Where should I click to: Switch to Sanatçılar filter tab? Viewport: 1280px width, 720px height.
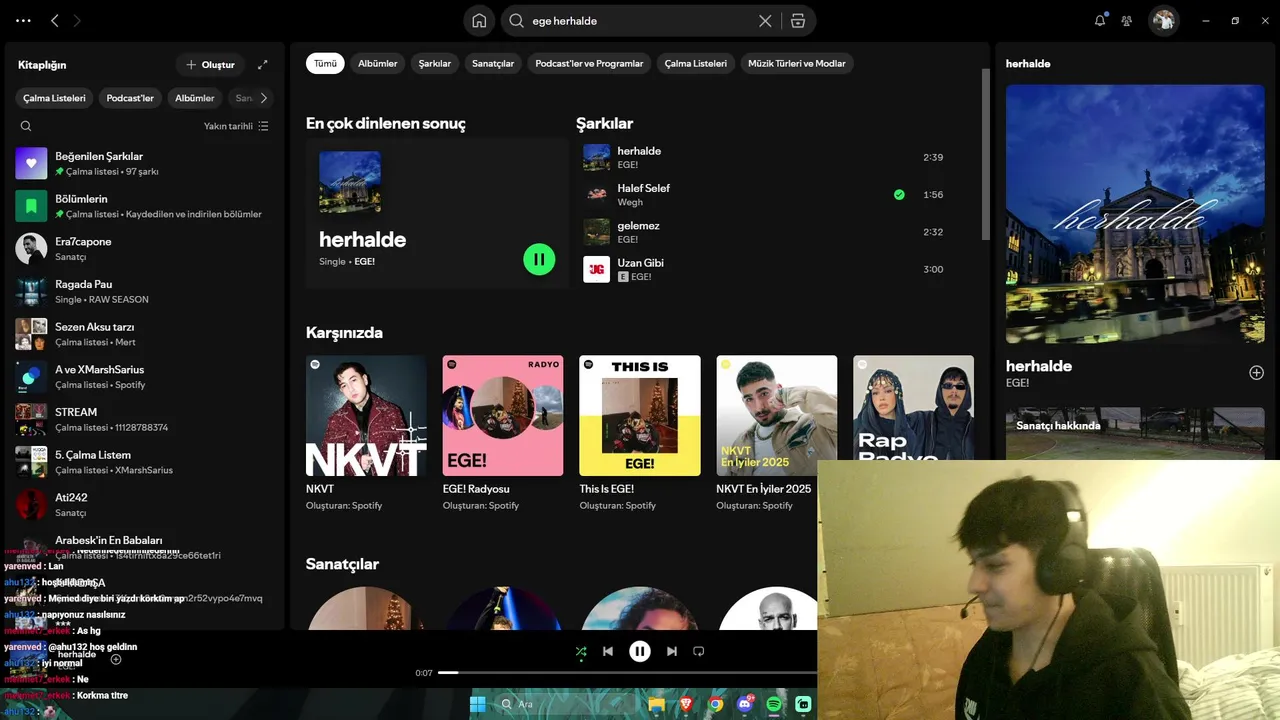tap(493, 63)
